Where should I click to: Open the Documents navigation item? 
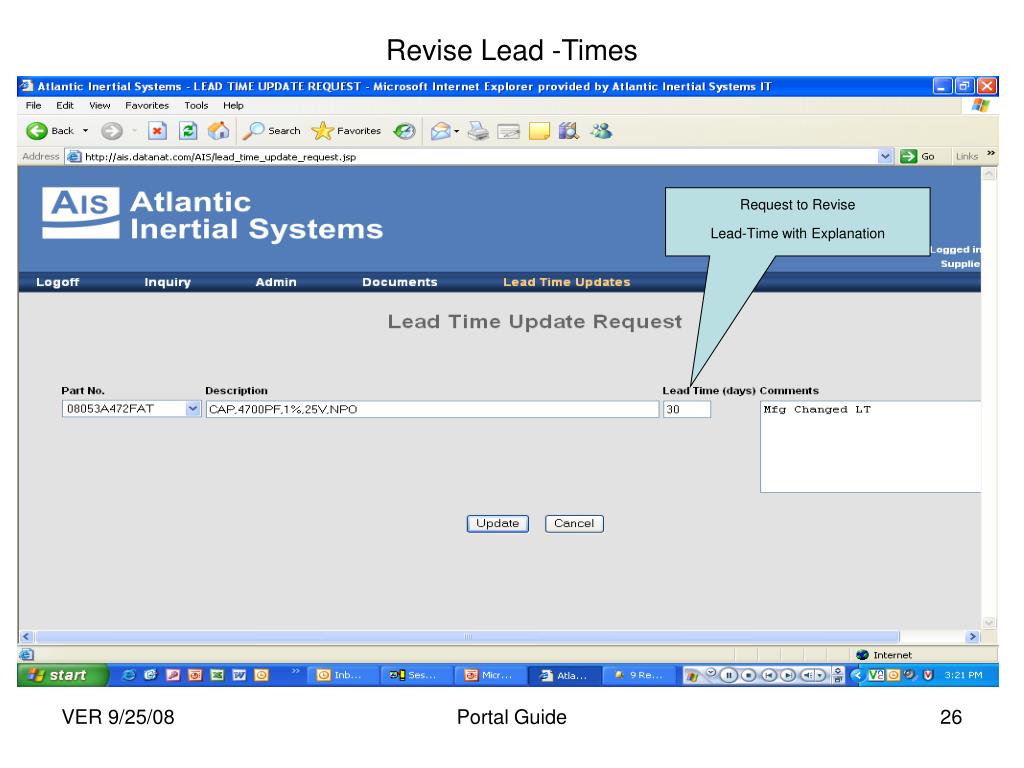click(x=400, y=282)
